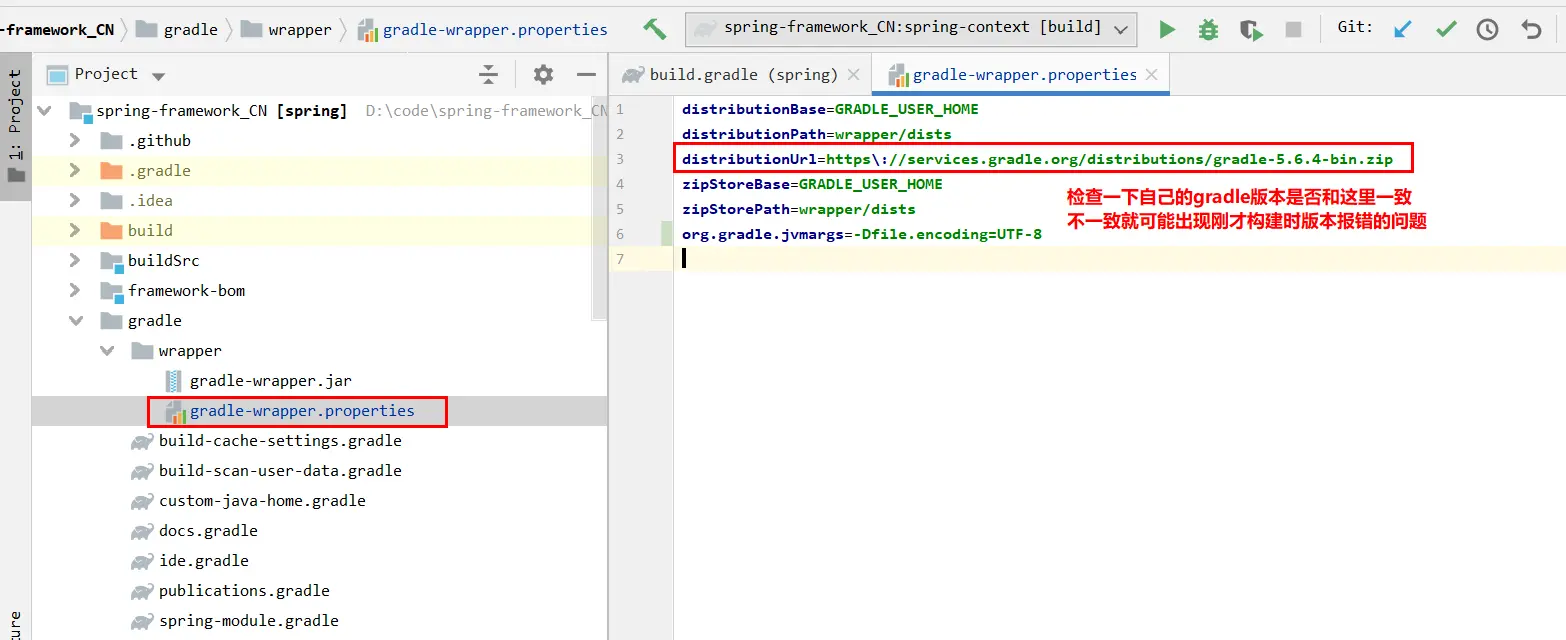
Task: Expand the .github folder
Action: pyautogui.click(x=75, y=140)
